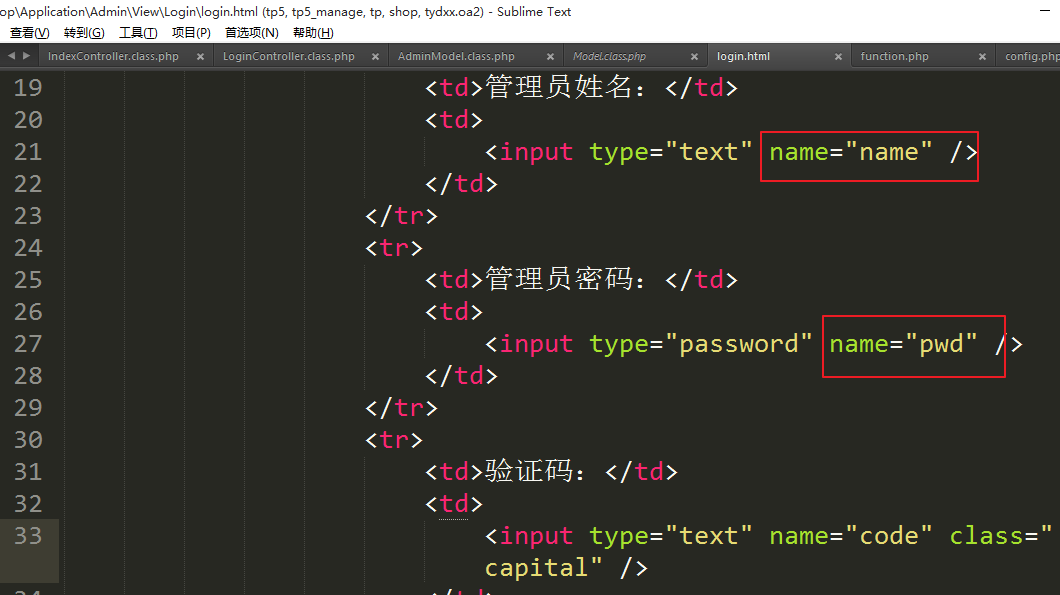Viewport: 1060px width, 595px height.
Task: Close the Model.class.php tab
Action: point(693,57)
